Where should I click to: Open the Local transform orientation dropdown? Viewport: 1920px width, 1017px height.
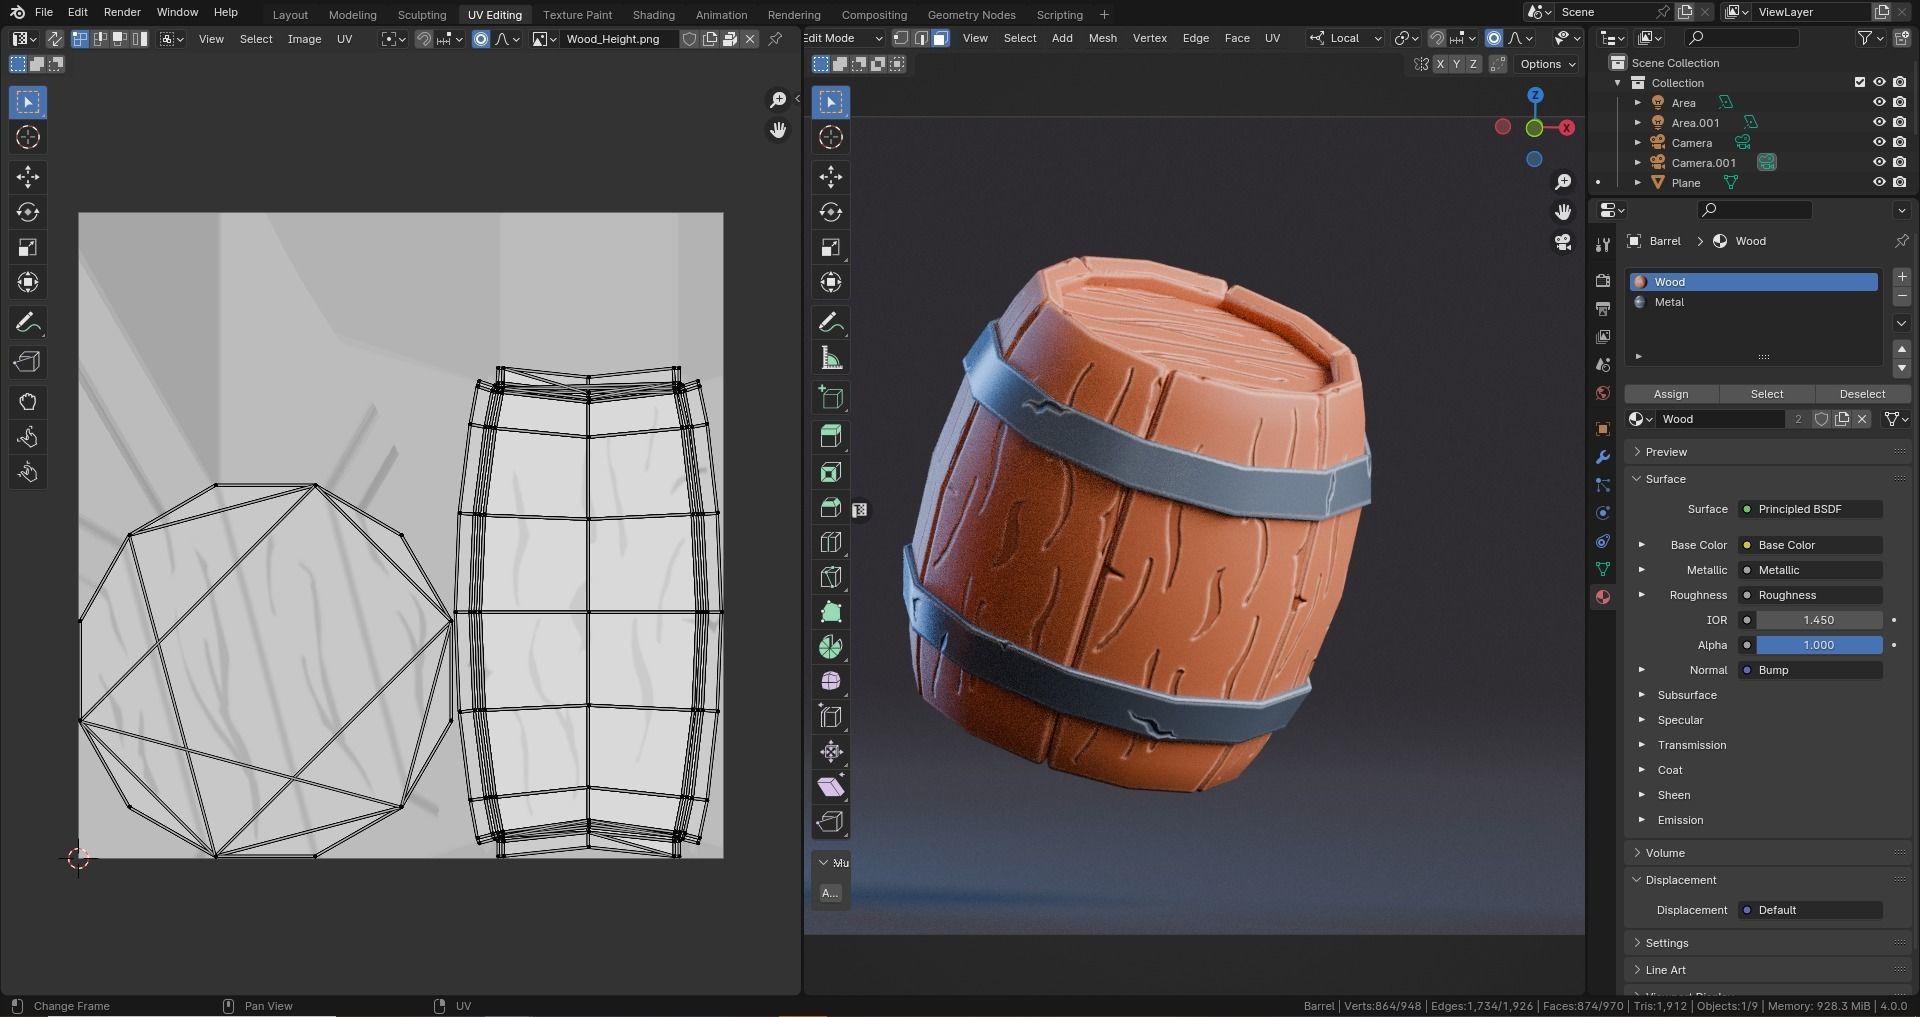[x=1346, y=38]
